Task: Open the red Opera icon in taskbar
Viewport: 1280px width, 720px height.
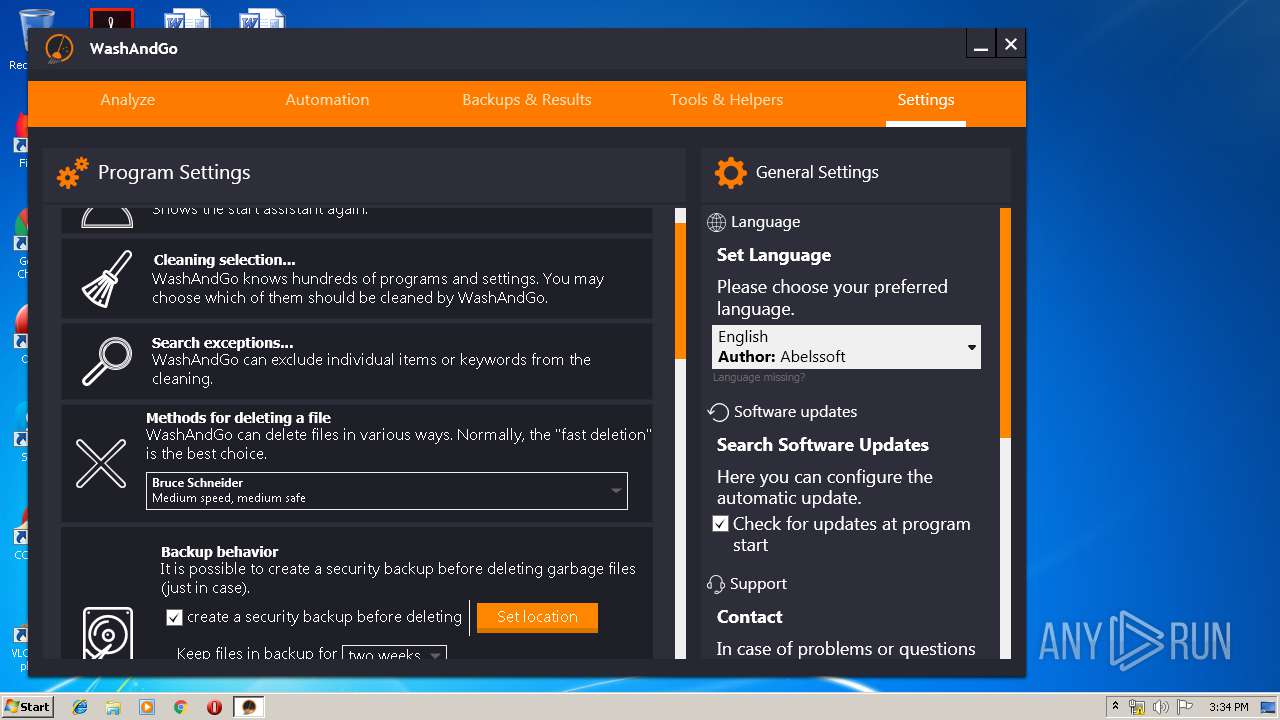Action: click(214, 707)
